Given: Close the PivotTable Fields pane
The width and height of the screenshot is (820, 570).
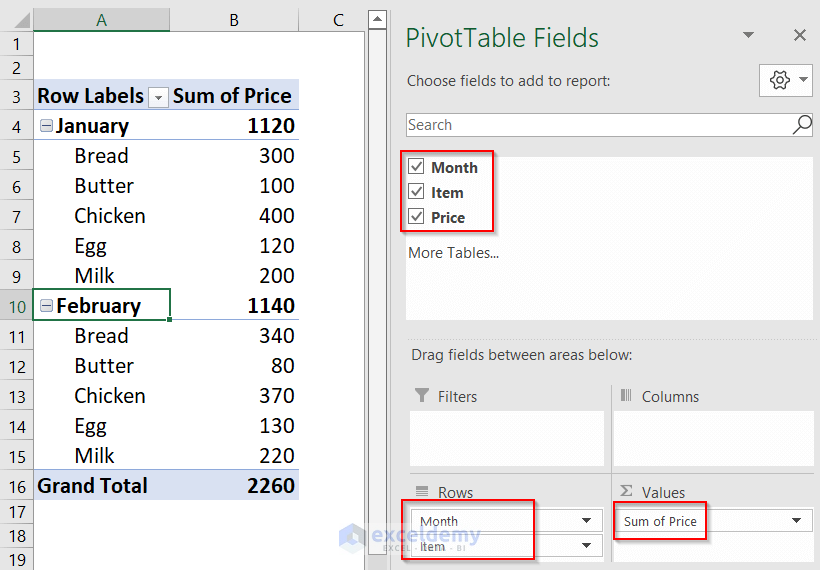Looking at the screenshot, I should 799,36.
